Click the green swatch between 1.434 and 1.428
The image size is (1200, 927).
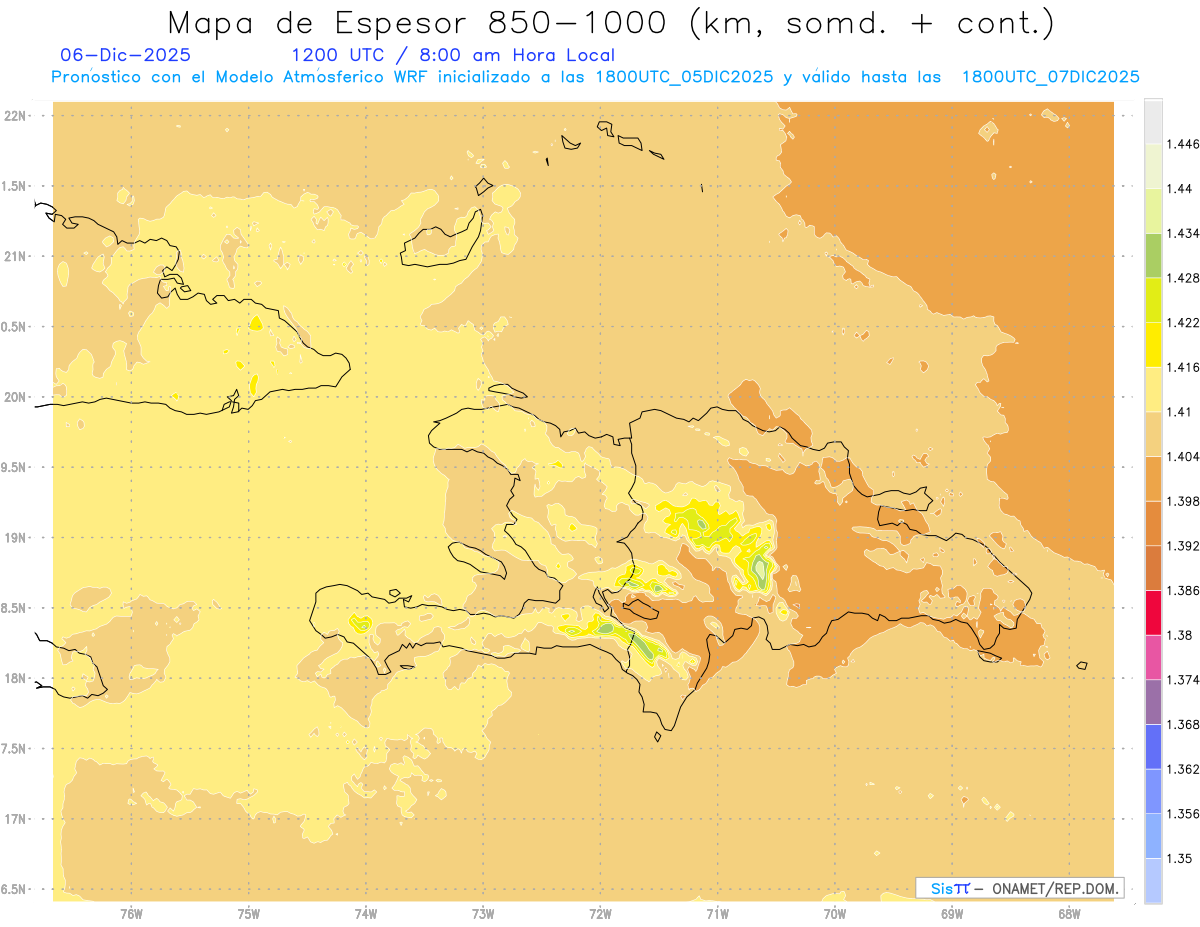tap(1153, 255)
